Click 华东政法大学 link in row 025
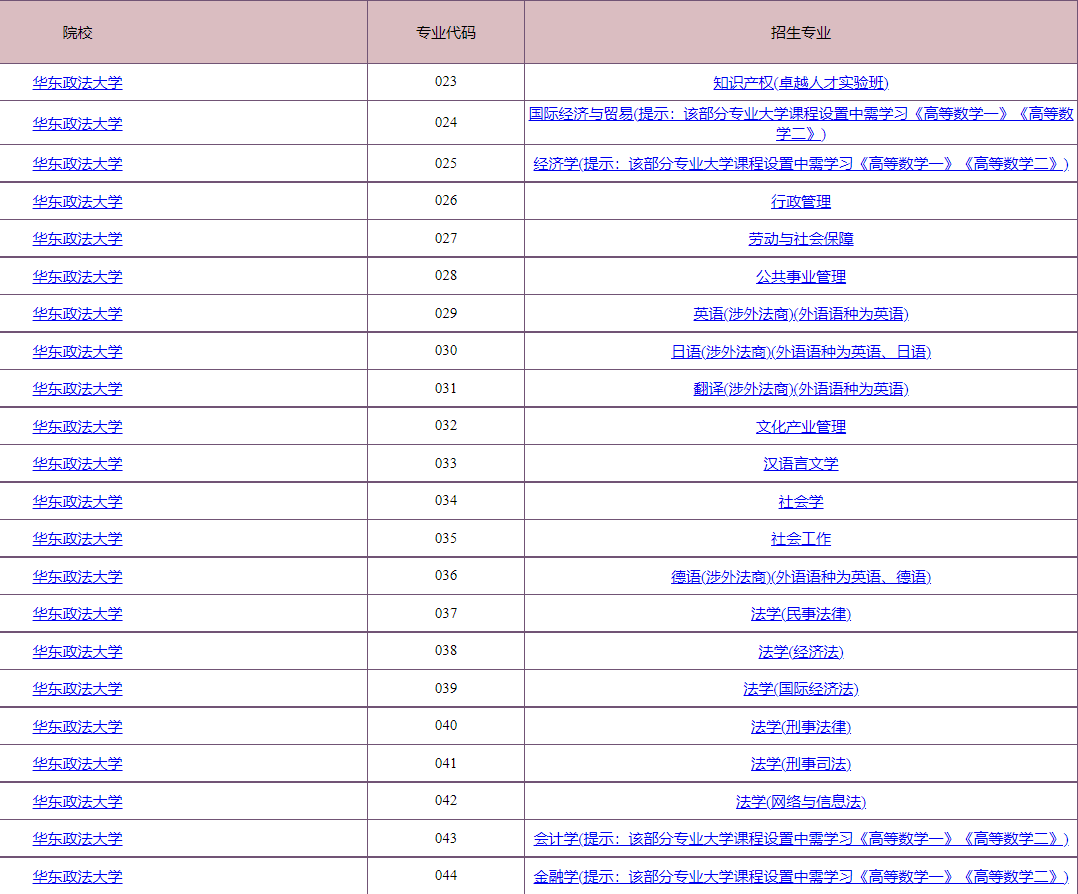The height and width of the screenshot is (894, 1078). click(77, 164)
